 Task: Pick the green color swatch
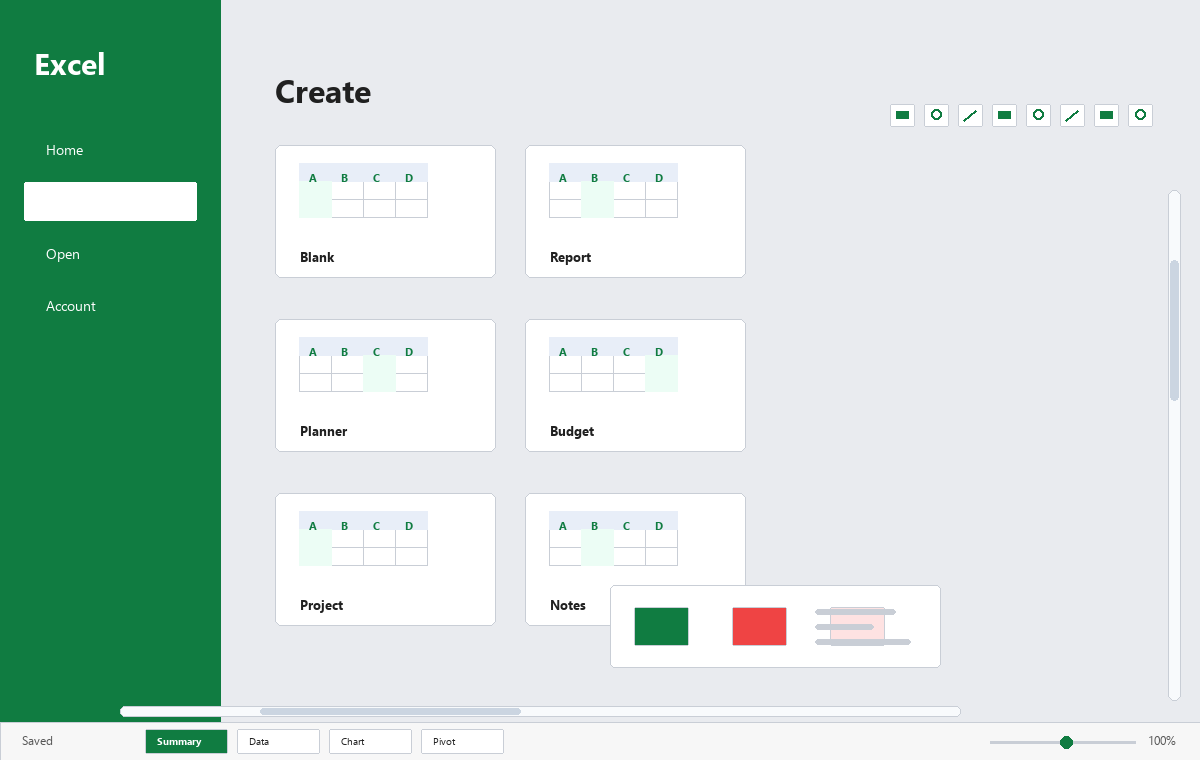click(661, 626)
